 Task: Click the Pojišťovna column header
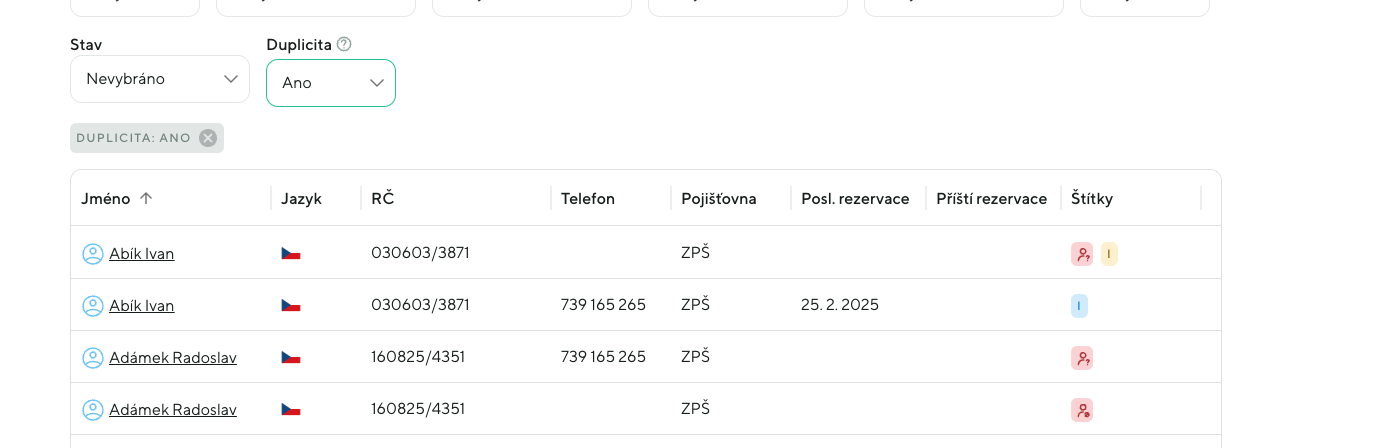[x=719, y=199]
